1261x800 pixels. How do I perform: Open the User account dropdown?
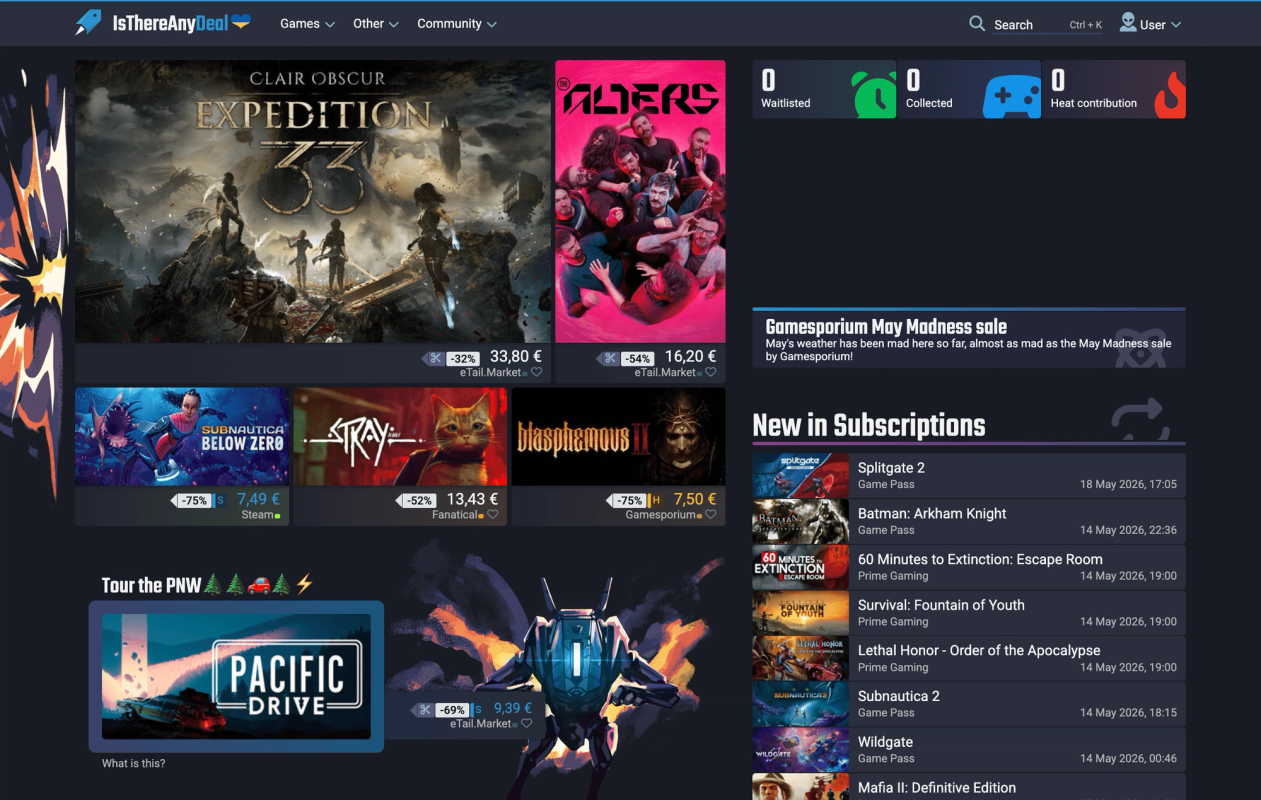coord(1150,24)
